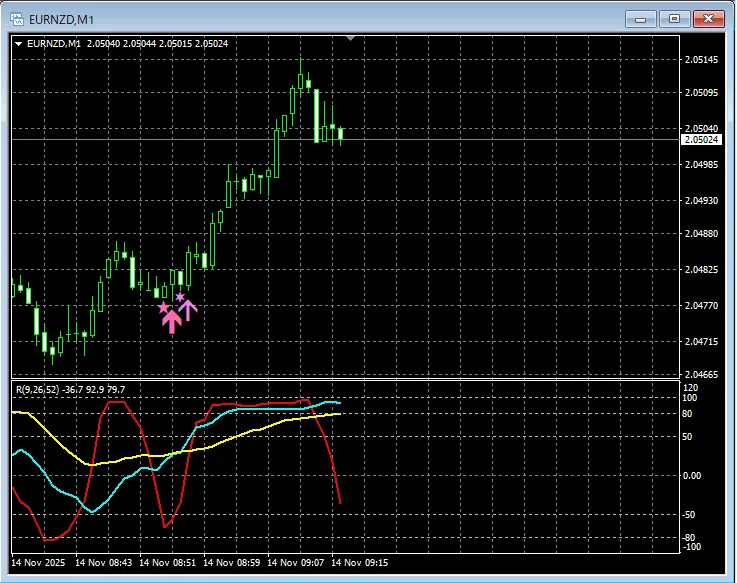The height and width of the screenshot is (583, 737).
Task: Click the 14 Nov 09:07 time label
Action: 296,562
